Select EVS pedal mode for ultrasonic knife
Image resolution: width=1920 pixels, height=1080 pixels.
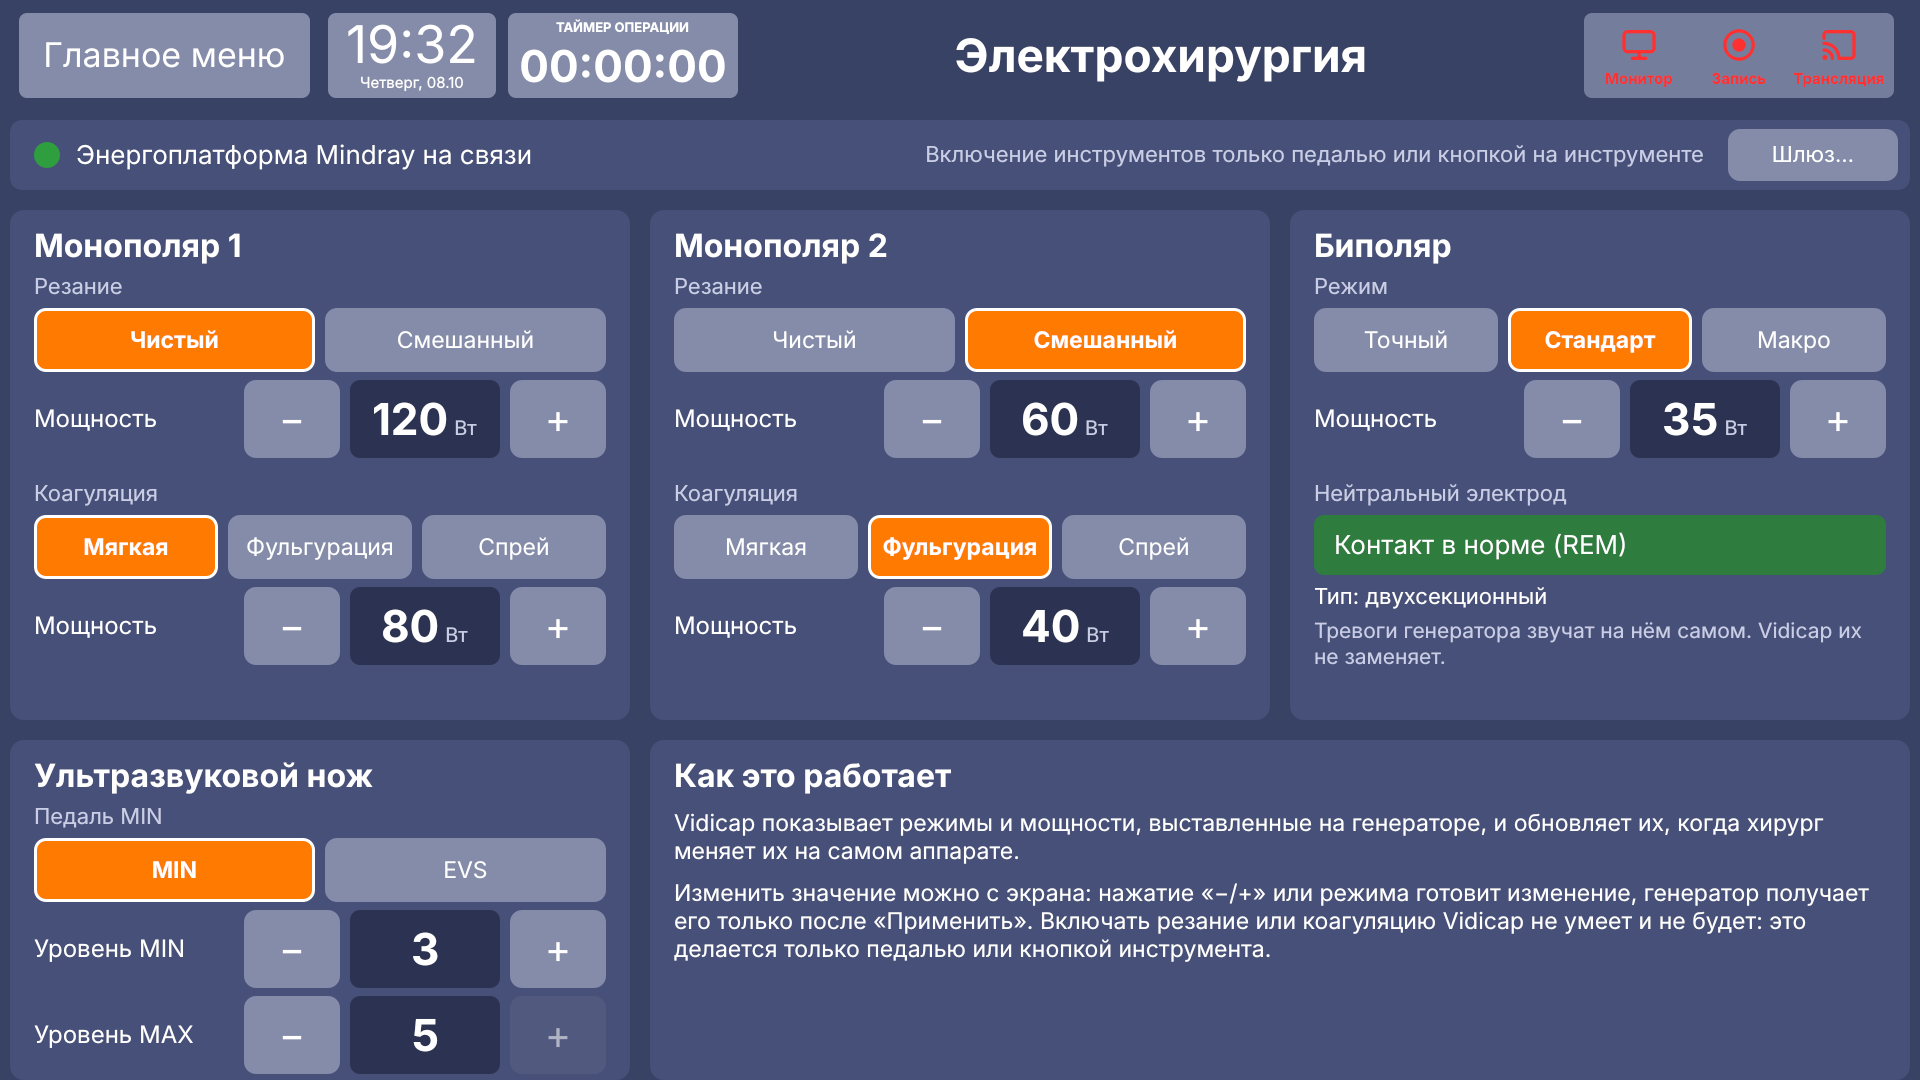click(x=465, y=870)
